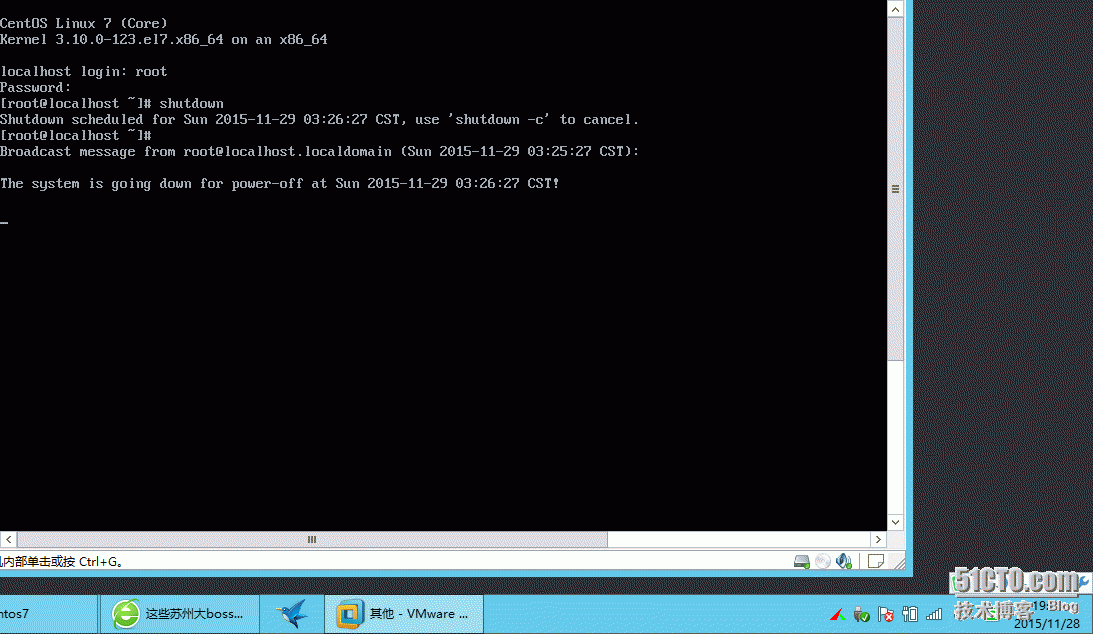This screenshot has width=1093, height=634.
Task: Click the VMware sound card status icon
Action: (843, 562)
